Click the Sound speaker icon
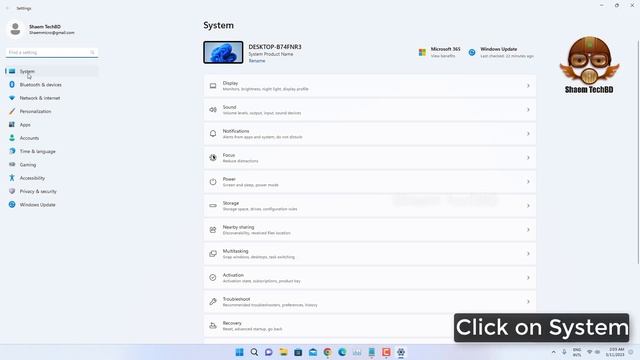The width and height of the screenshot is (640, 360). 213,110
